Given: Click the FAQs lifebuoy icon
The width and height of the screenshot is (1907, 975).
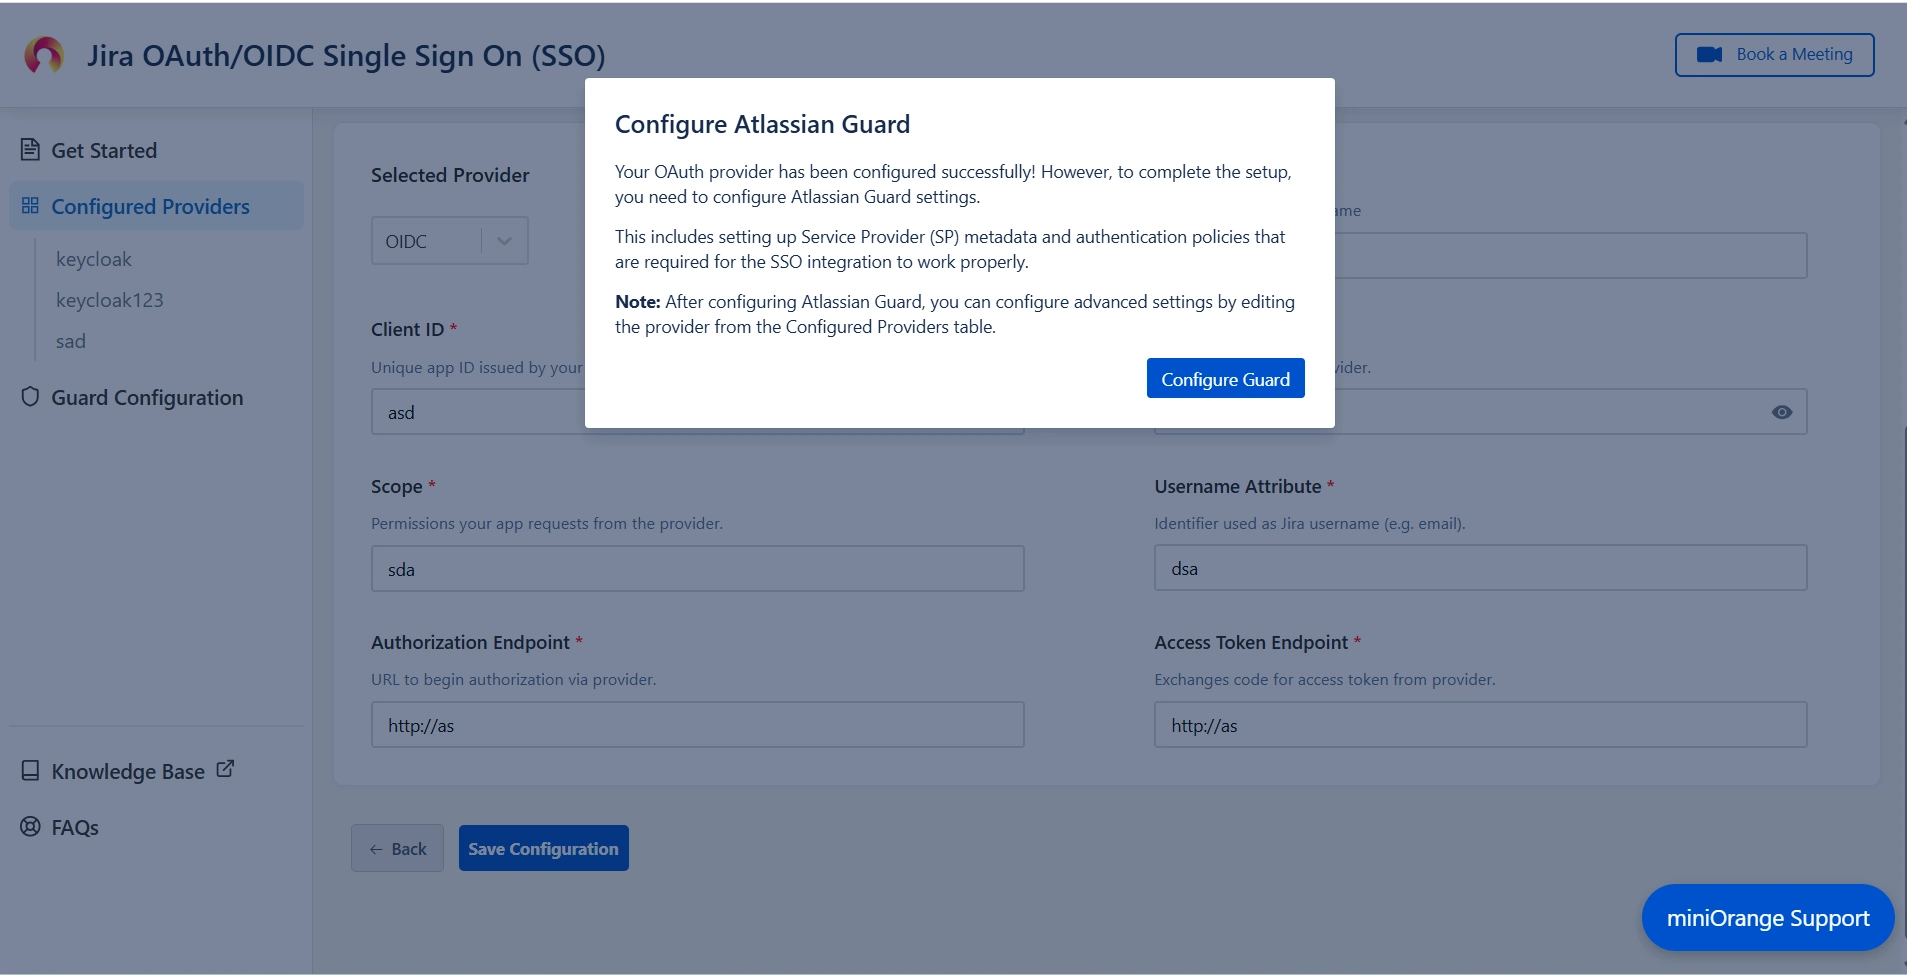Looking at the screenshot, I should point(30,827).
